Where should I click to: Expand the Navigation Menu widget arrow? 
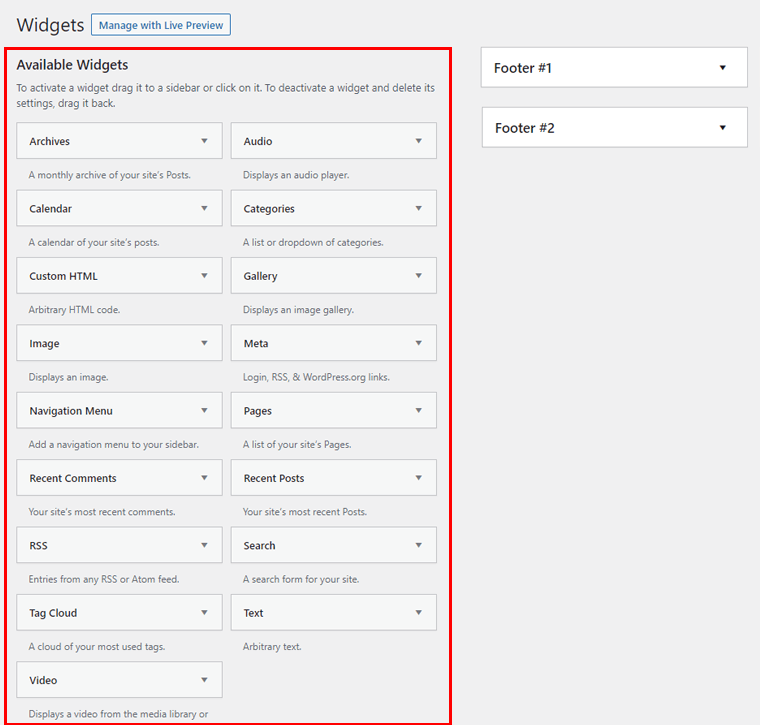pyautogui.click(x=204, y=411)
